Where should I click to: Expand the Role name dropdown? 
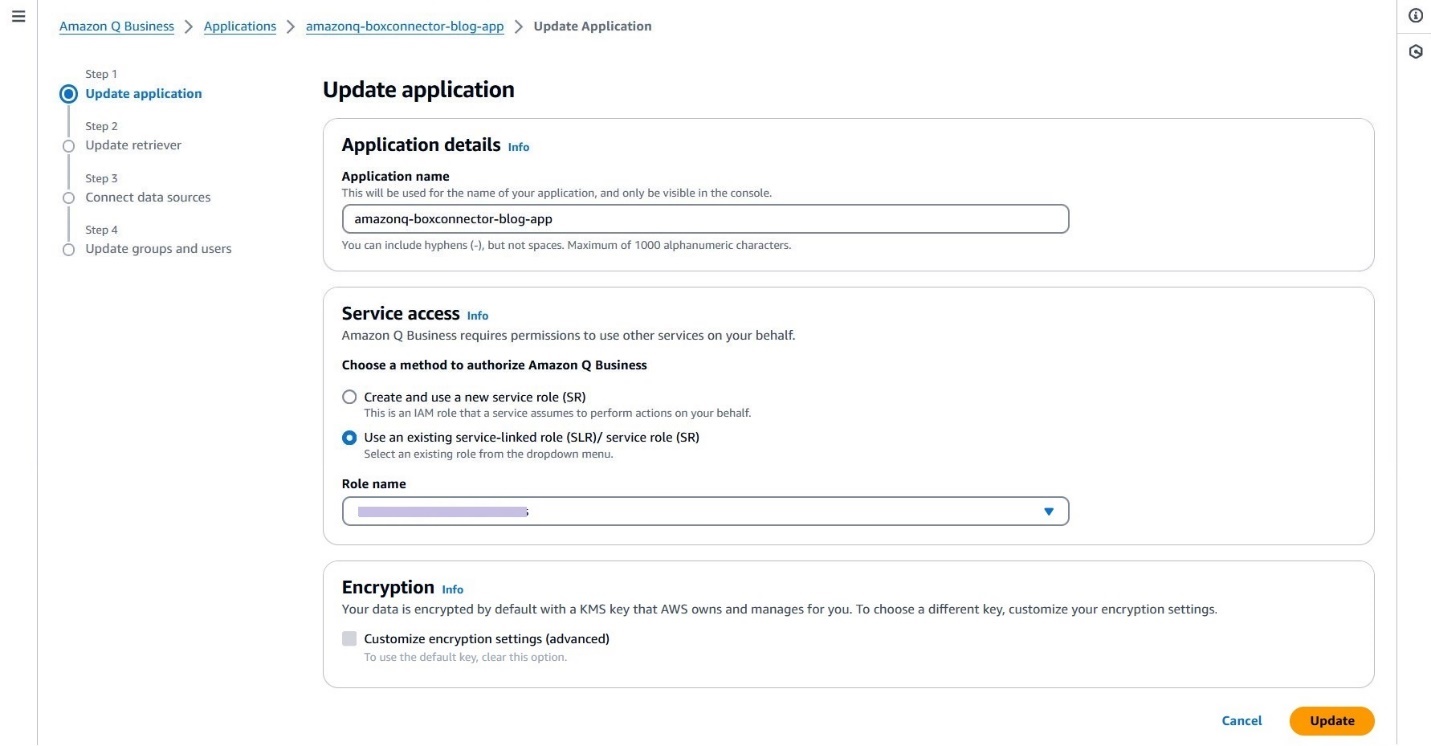[705, 511]
